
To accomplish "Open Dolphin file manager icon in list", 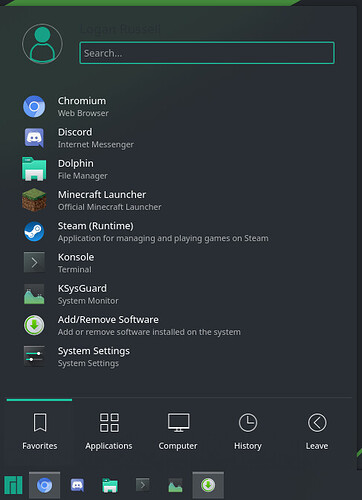I will [x=34, y=169].
